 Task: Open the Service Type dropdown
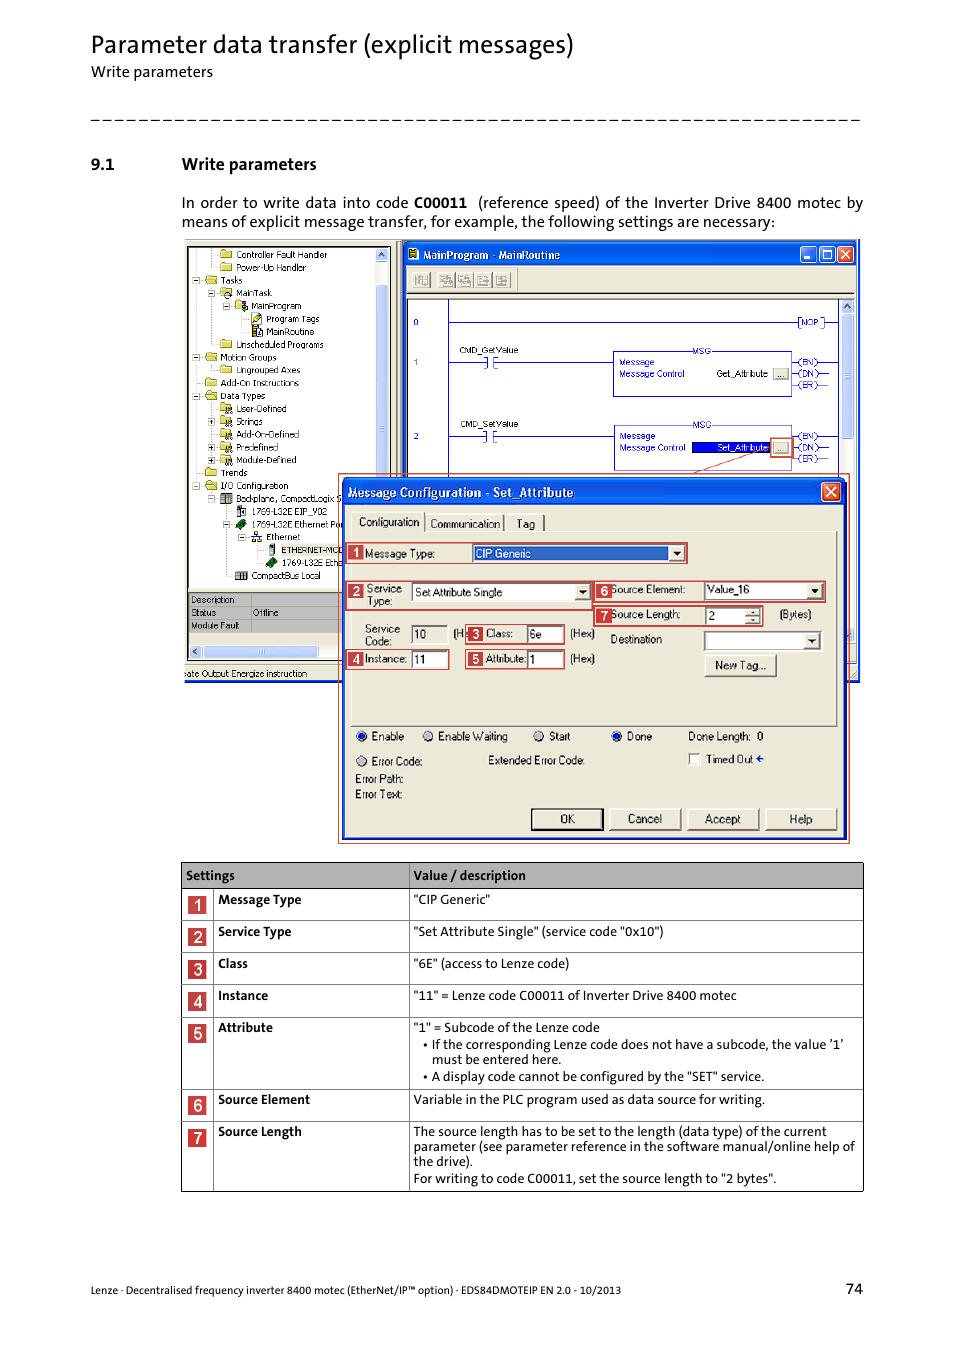point(583,592)
